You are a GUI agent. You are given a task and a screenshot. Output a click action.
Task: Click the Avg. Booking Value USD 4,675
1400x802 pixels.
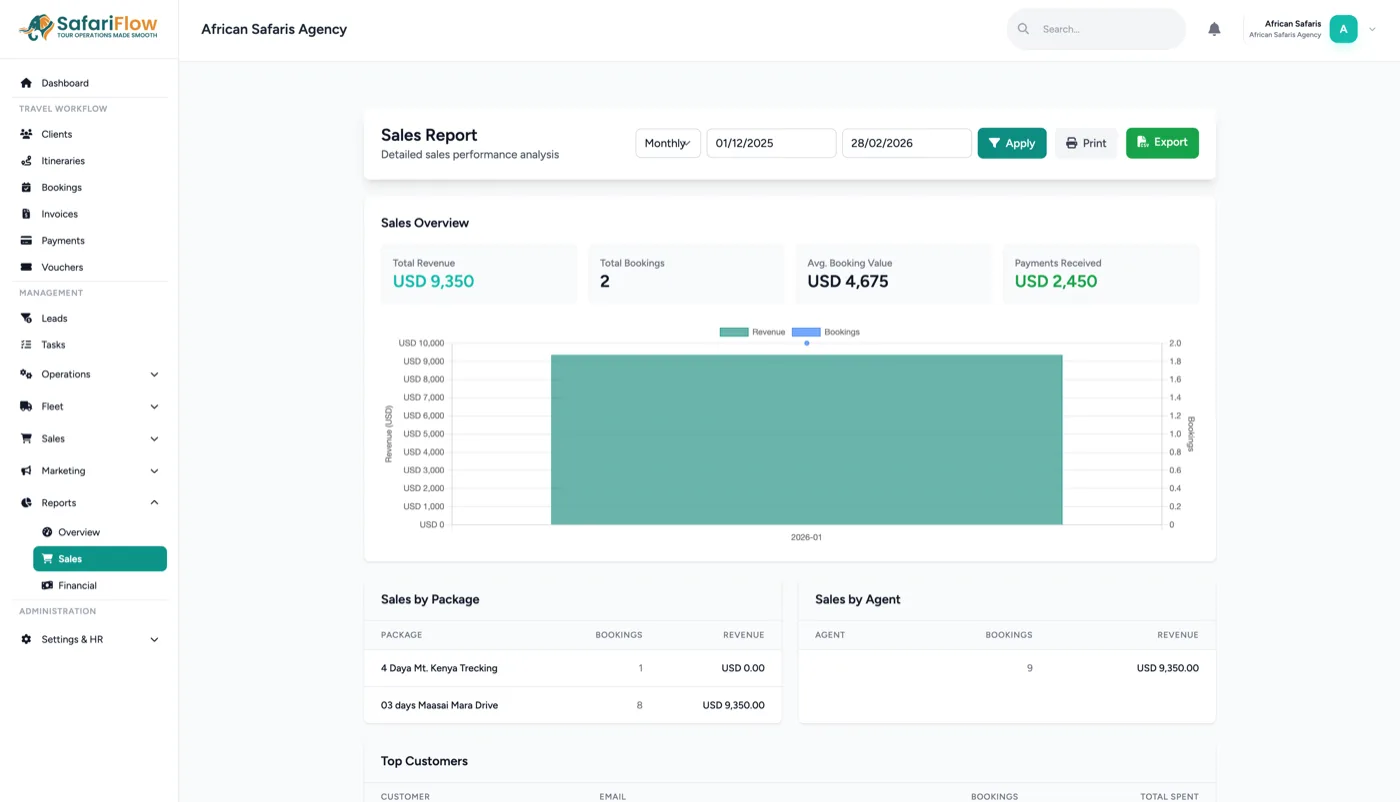pos(848,281)
